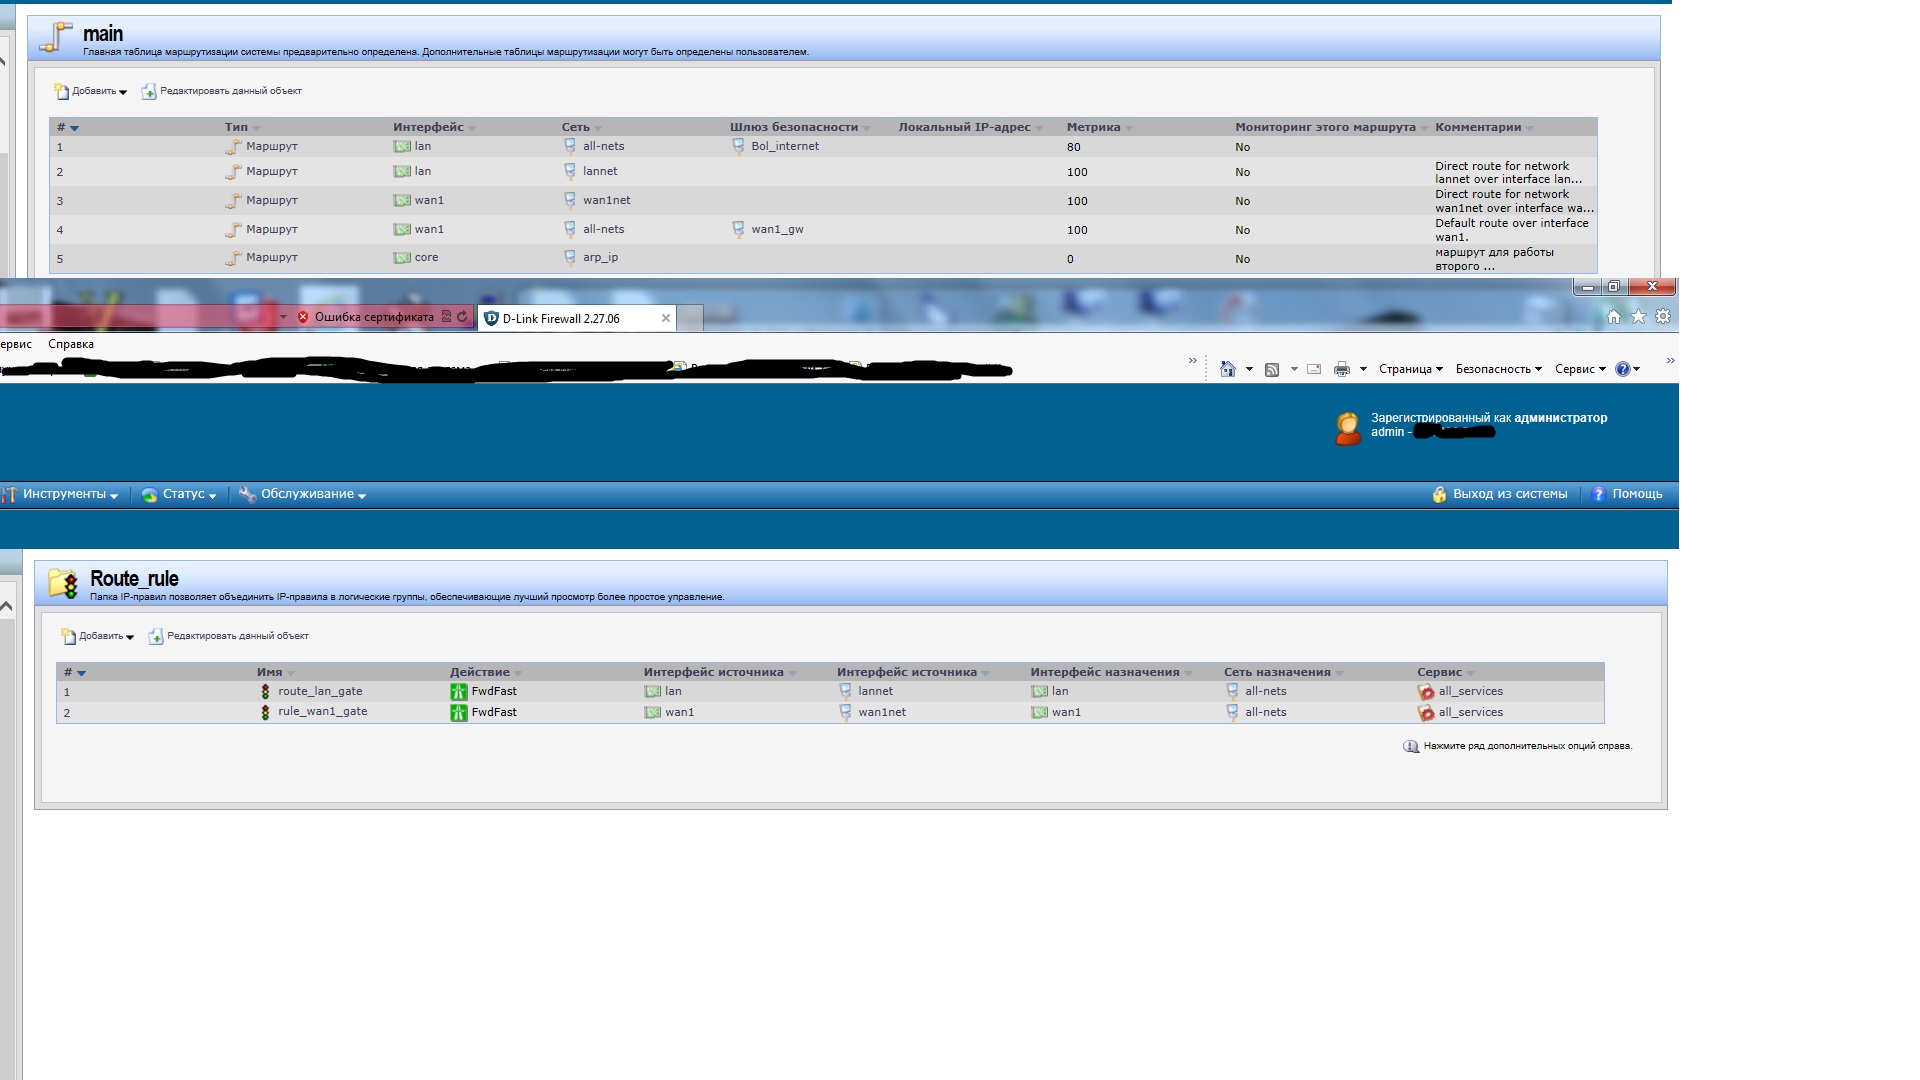Sort by Метрика column header
1920x1080 pixels.
click(x=1093, y=127)
